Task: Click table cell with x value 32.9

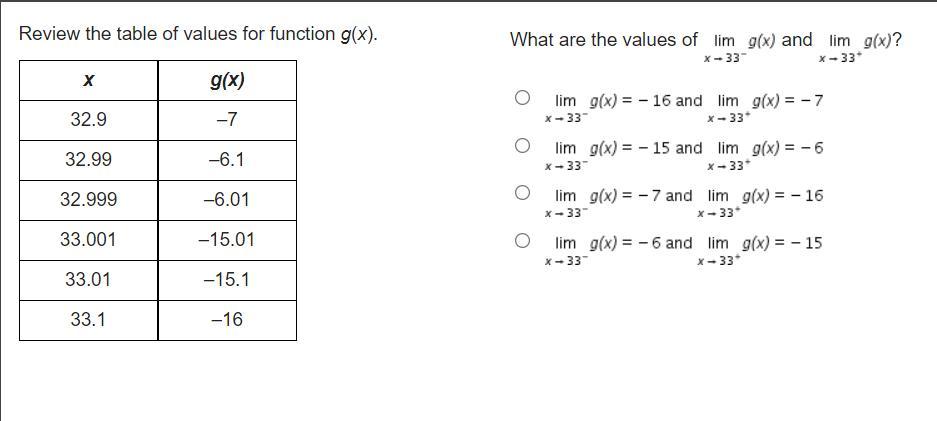Action: [88, 120]
